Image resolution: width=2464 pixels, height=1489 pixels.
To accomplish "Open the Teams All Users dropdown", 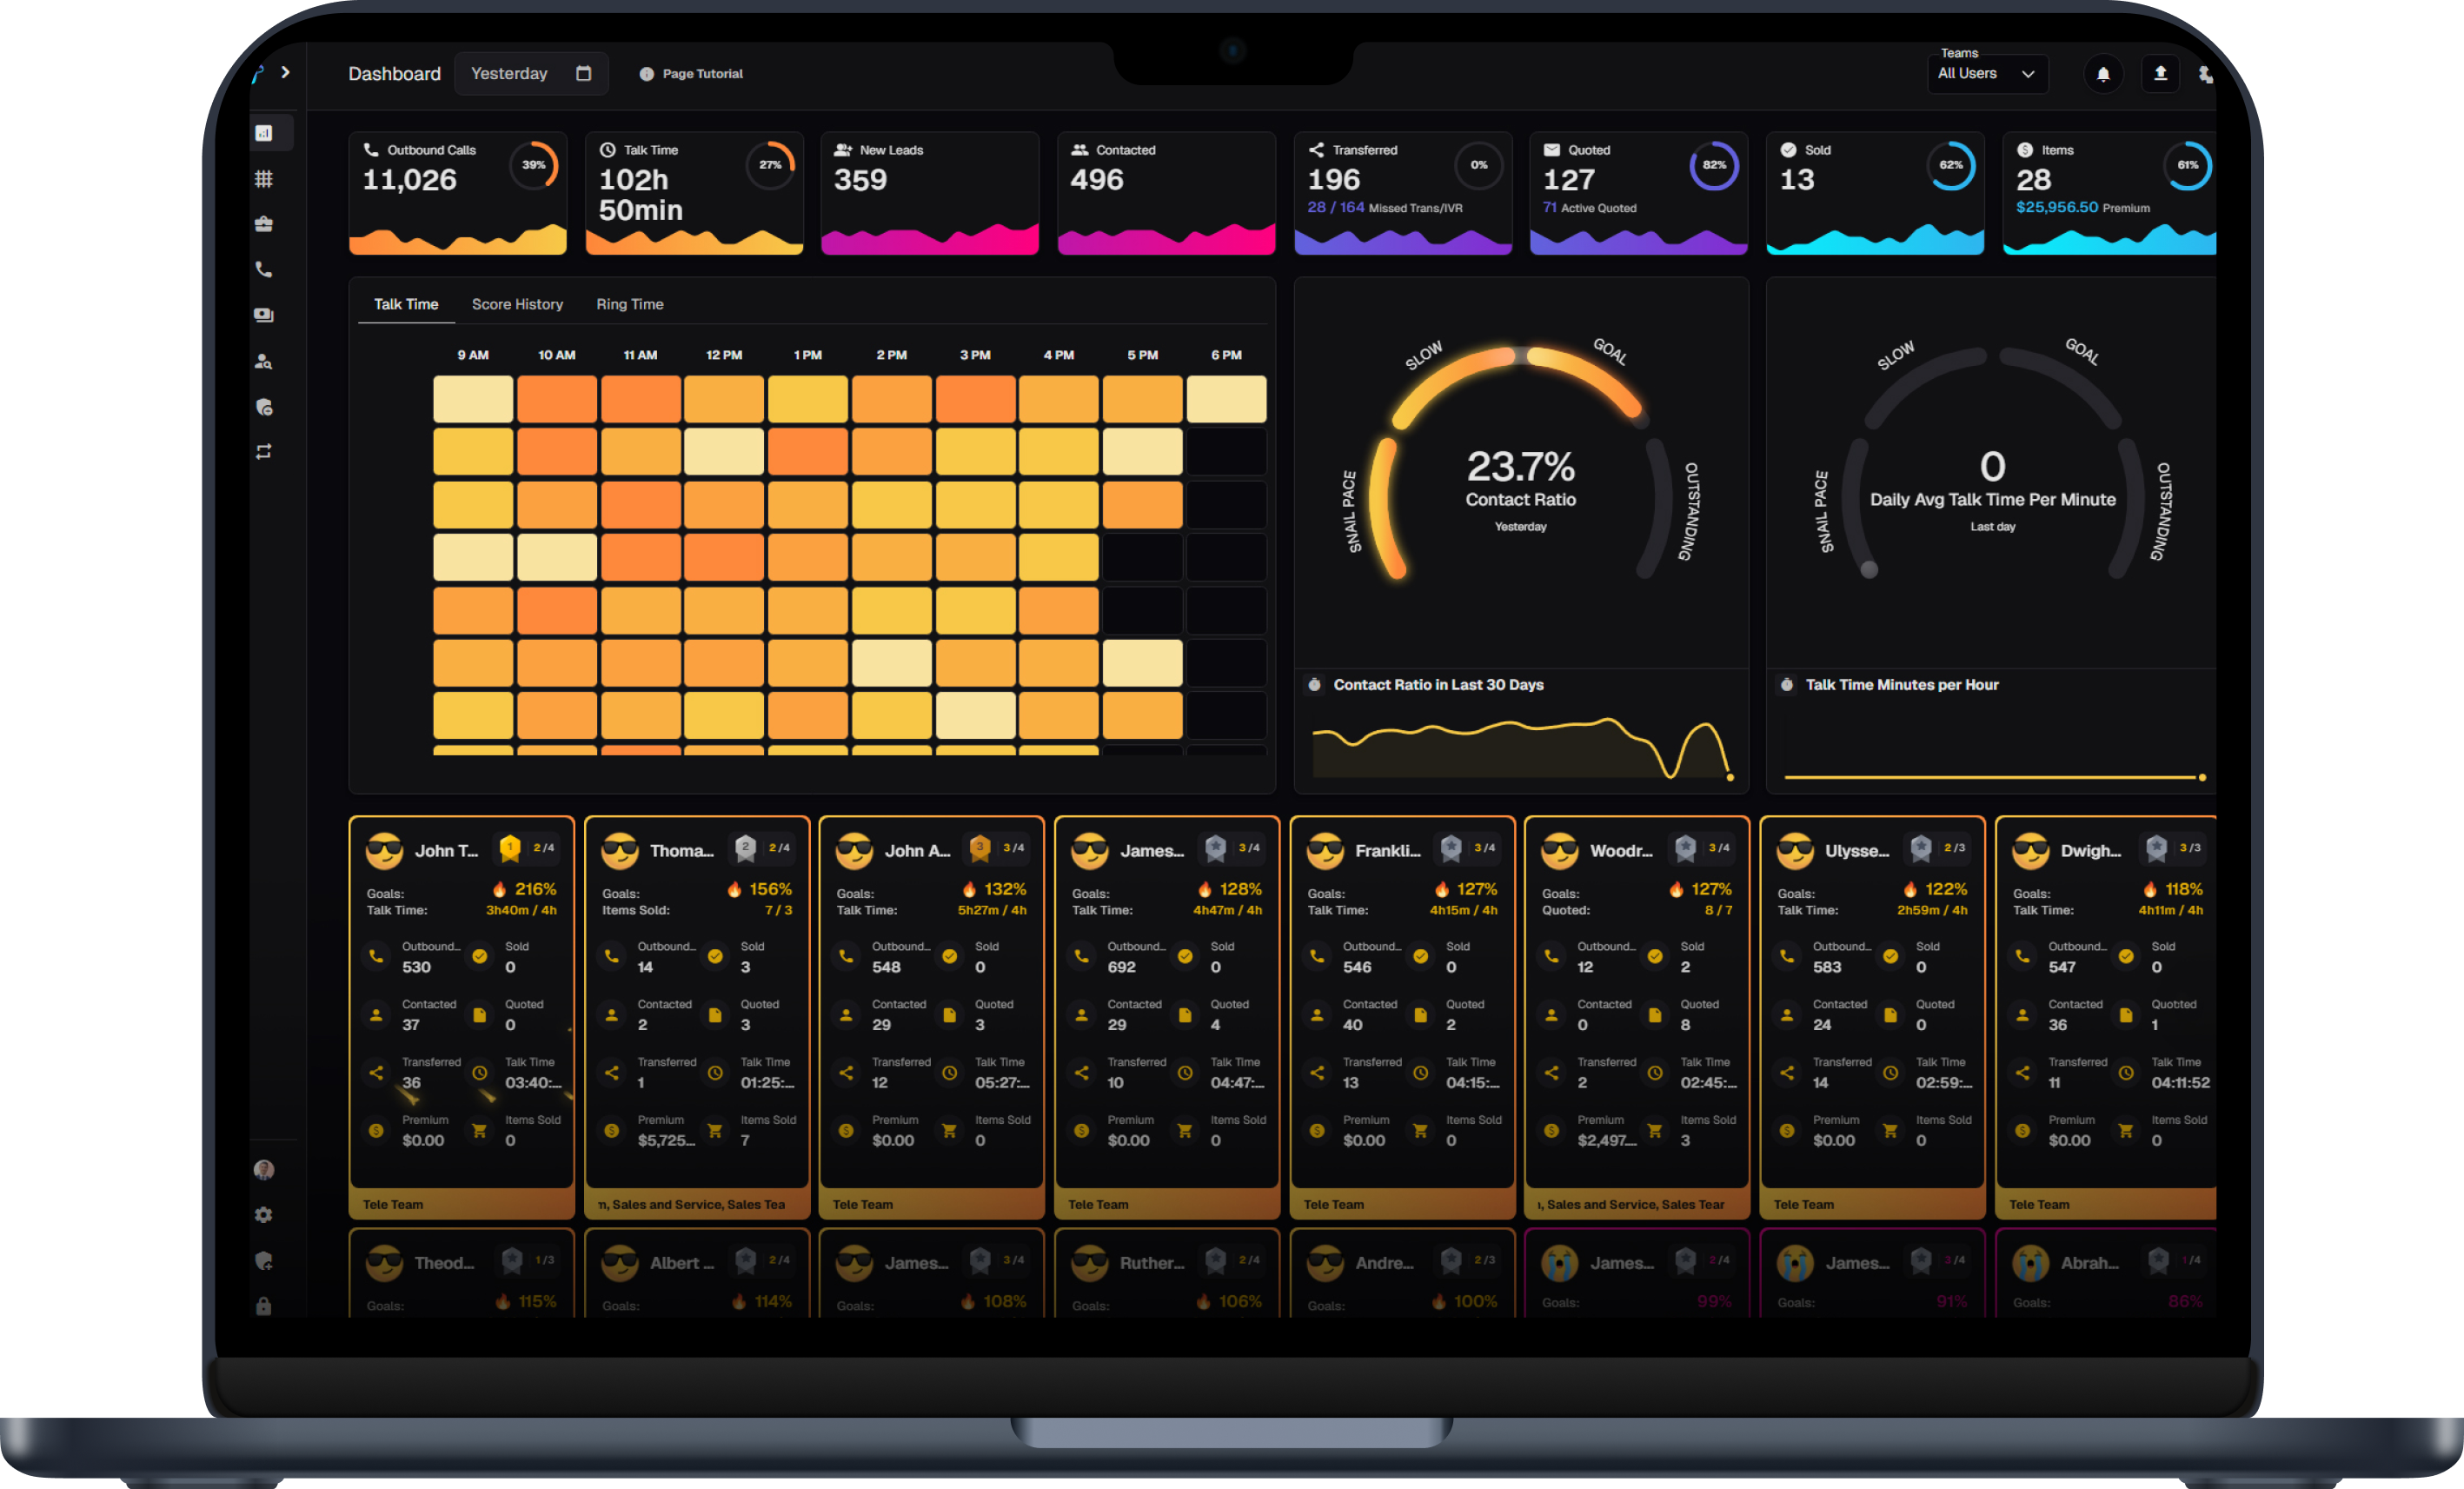I will [x=1985, y=74].
